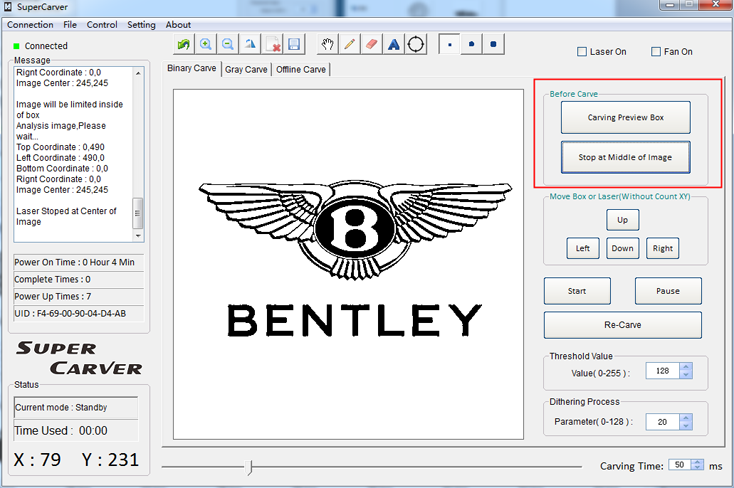The height and width of the screenshot is (488, 734).
Task: Click the 'Complete Times : 0' text
Action: pos(52,280)
